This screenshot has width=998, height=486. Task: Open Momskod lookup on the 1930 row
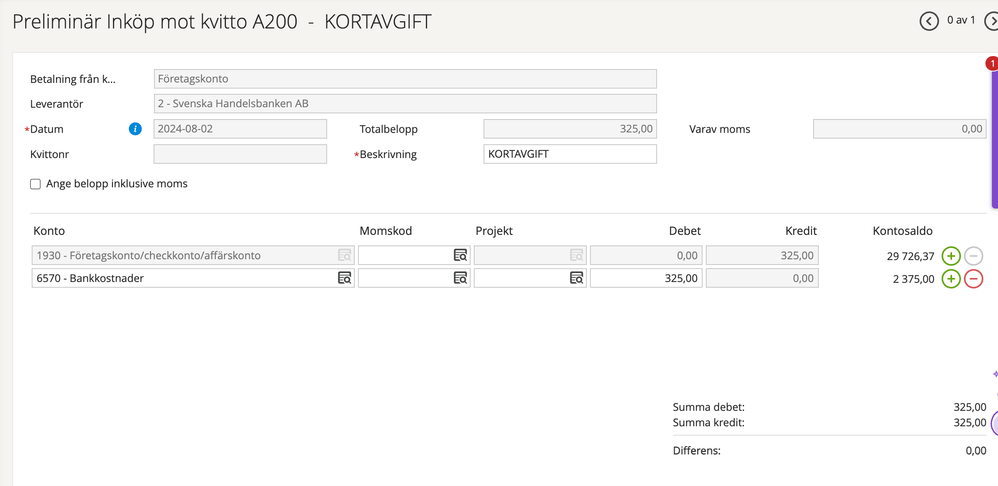pos(460,255)
